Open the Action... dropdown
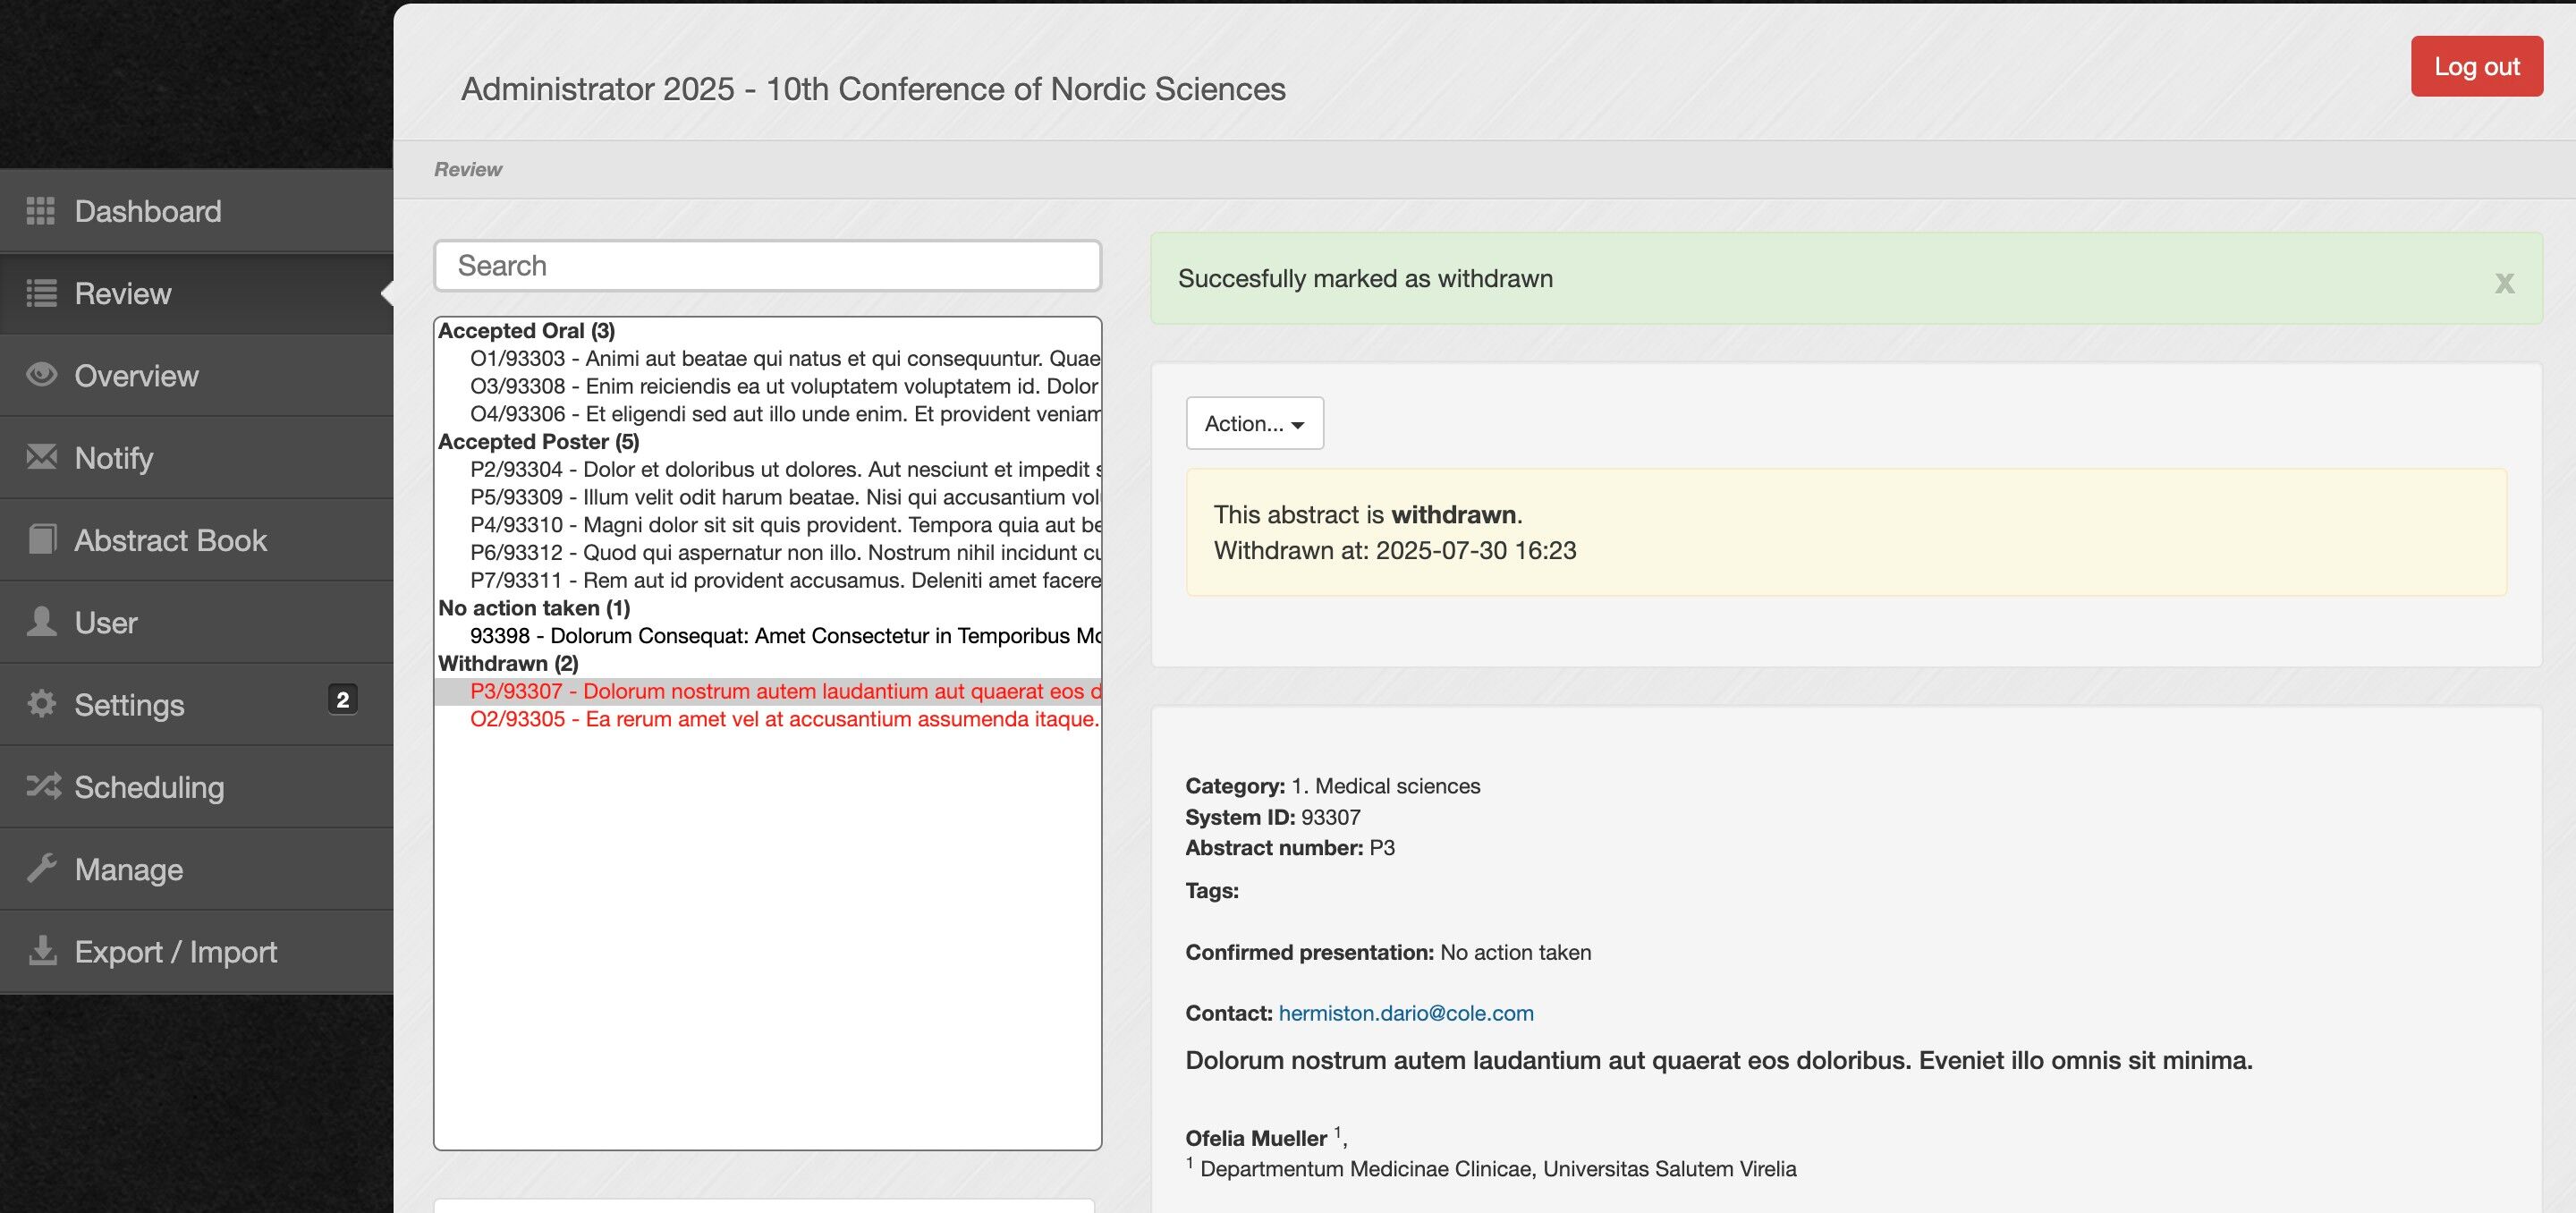The height and width of the screenshot is (1213, 2576). pos(1254,423)
